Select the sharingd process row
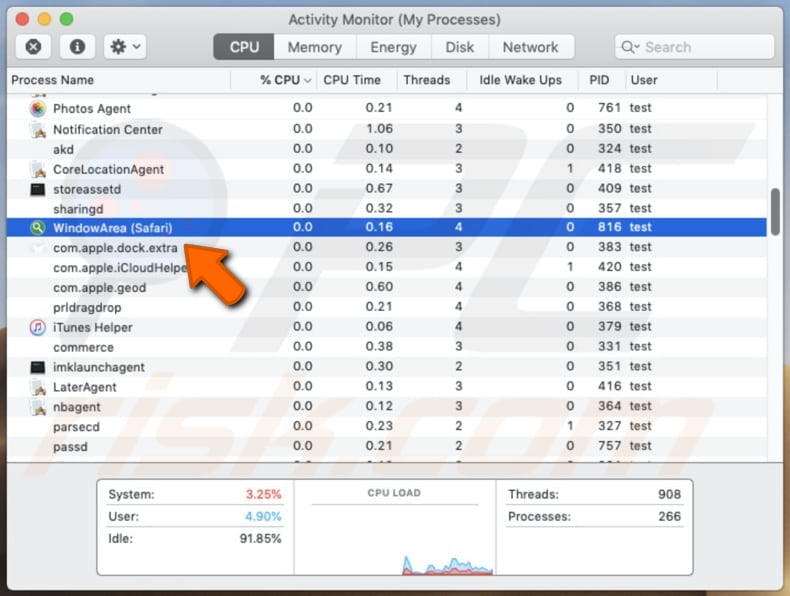Viewport: 790px width, 596px height. (x=386, y=209)
